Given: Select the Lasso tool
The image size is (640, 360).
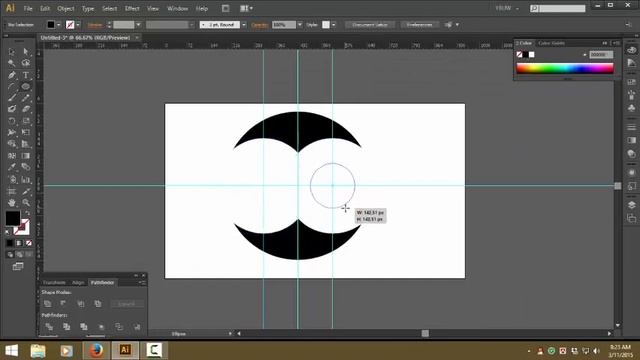Looking at the screenshot, I should click(26, 63).
